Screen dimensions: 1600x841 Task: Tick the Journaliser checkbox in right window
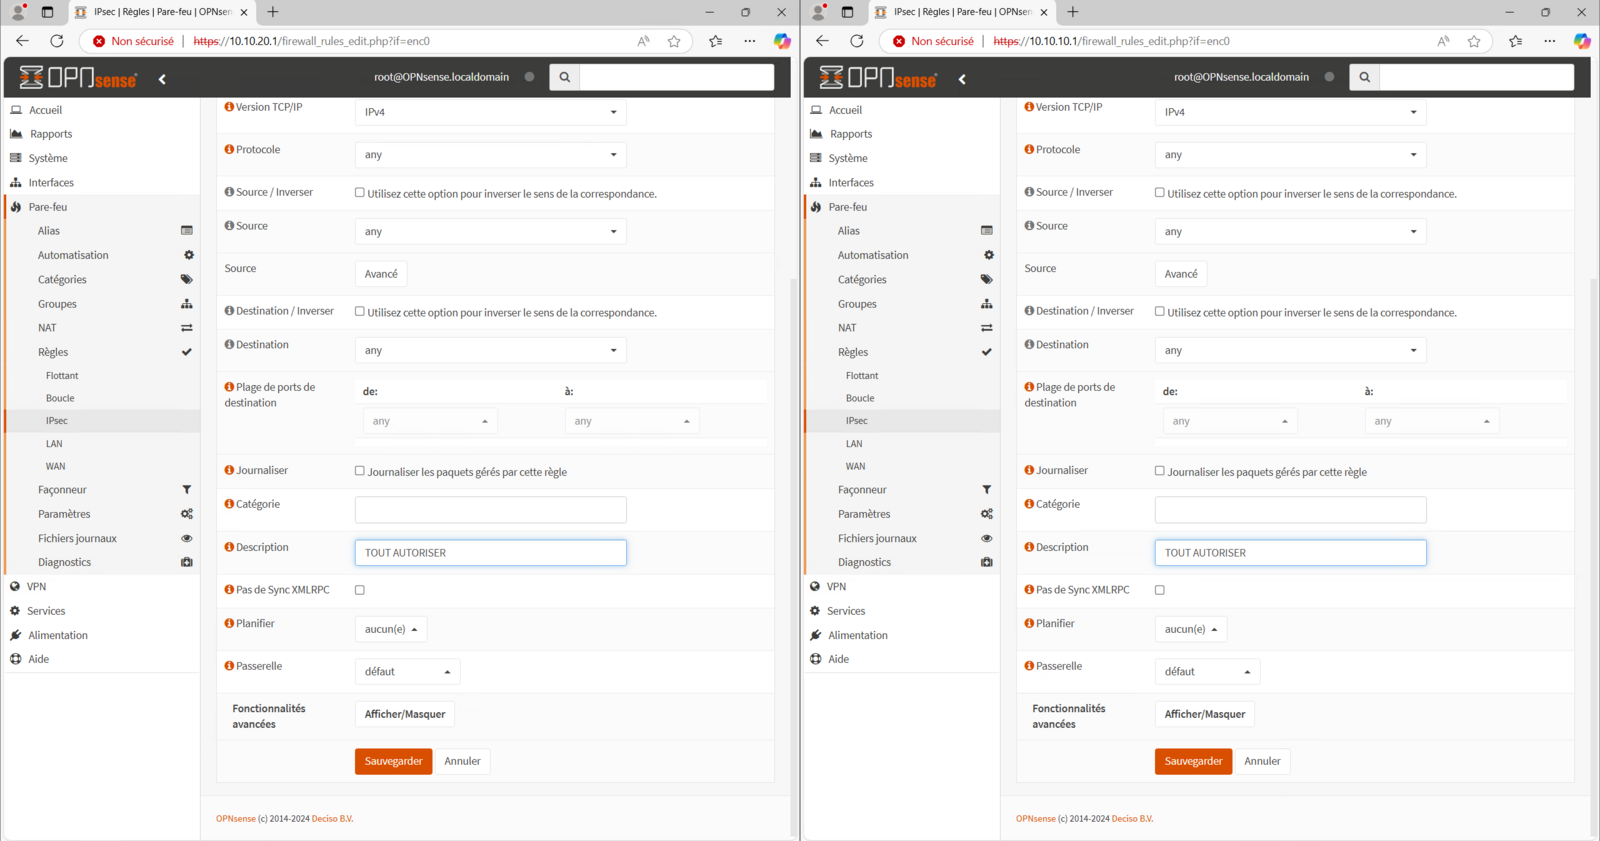click(1160, 471)
